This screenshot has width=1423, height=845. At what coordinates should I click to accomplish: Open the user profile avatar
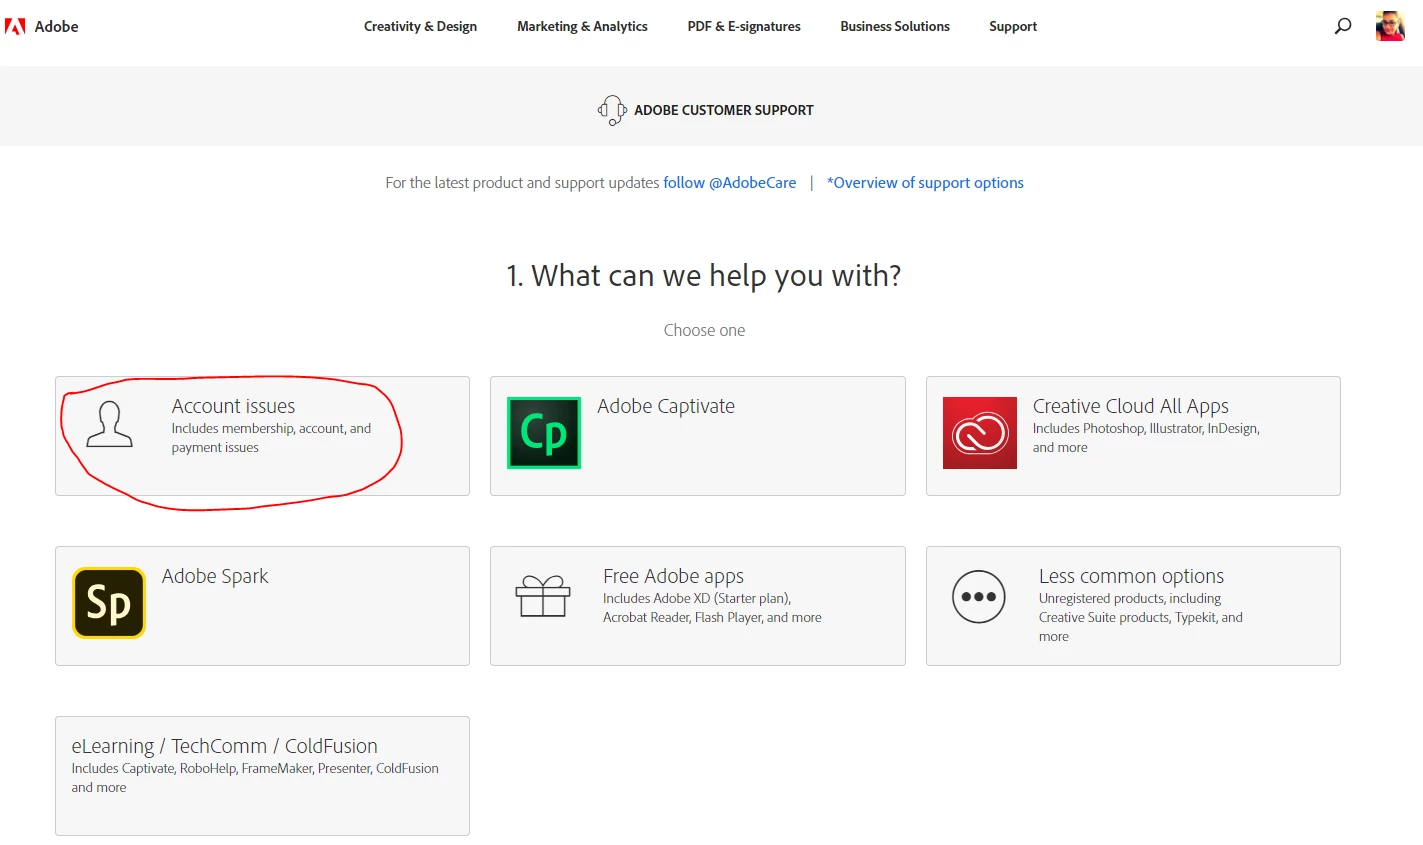point(1390,26)
